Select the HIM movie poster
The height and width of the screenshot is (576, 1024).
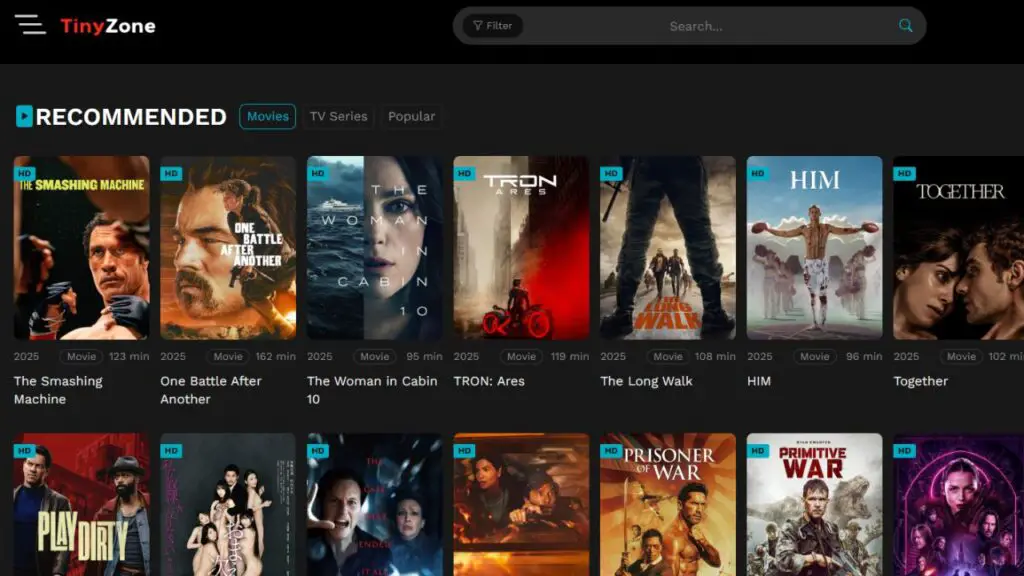pyautogui.click(x=814, y=250)
